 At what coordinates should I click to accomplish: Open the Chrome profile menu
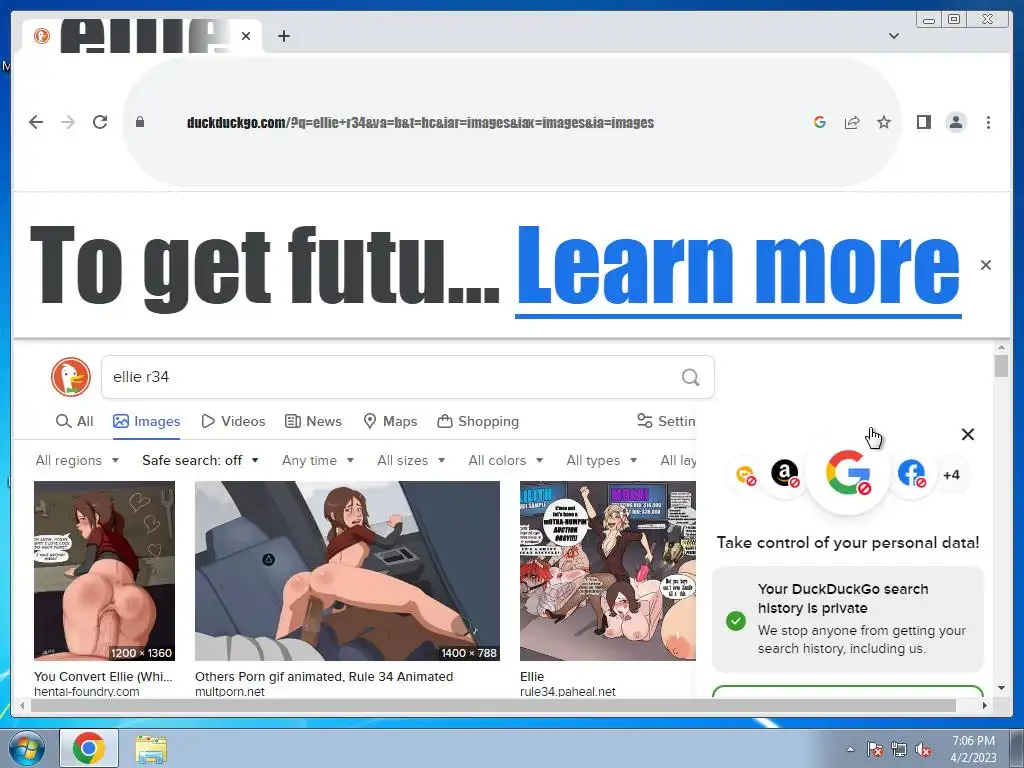coord(955,122)
